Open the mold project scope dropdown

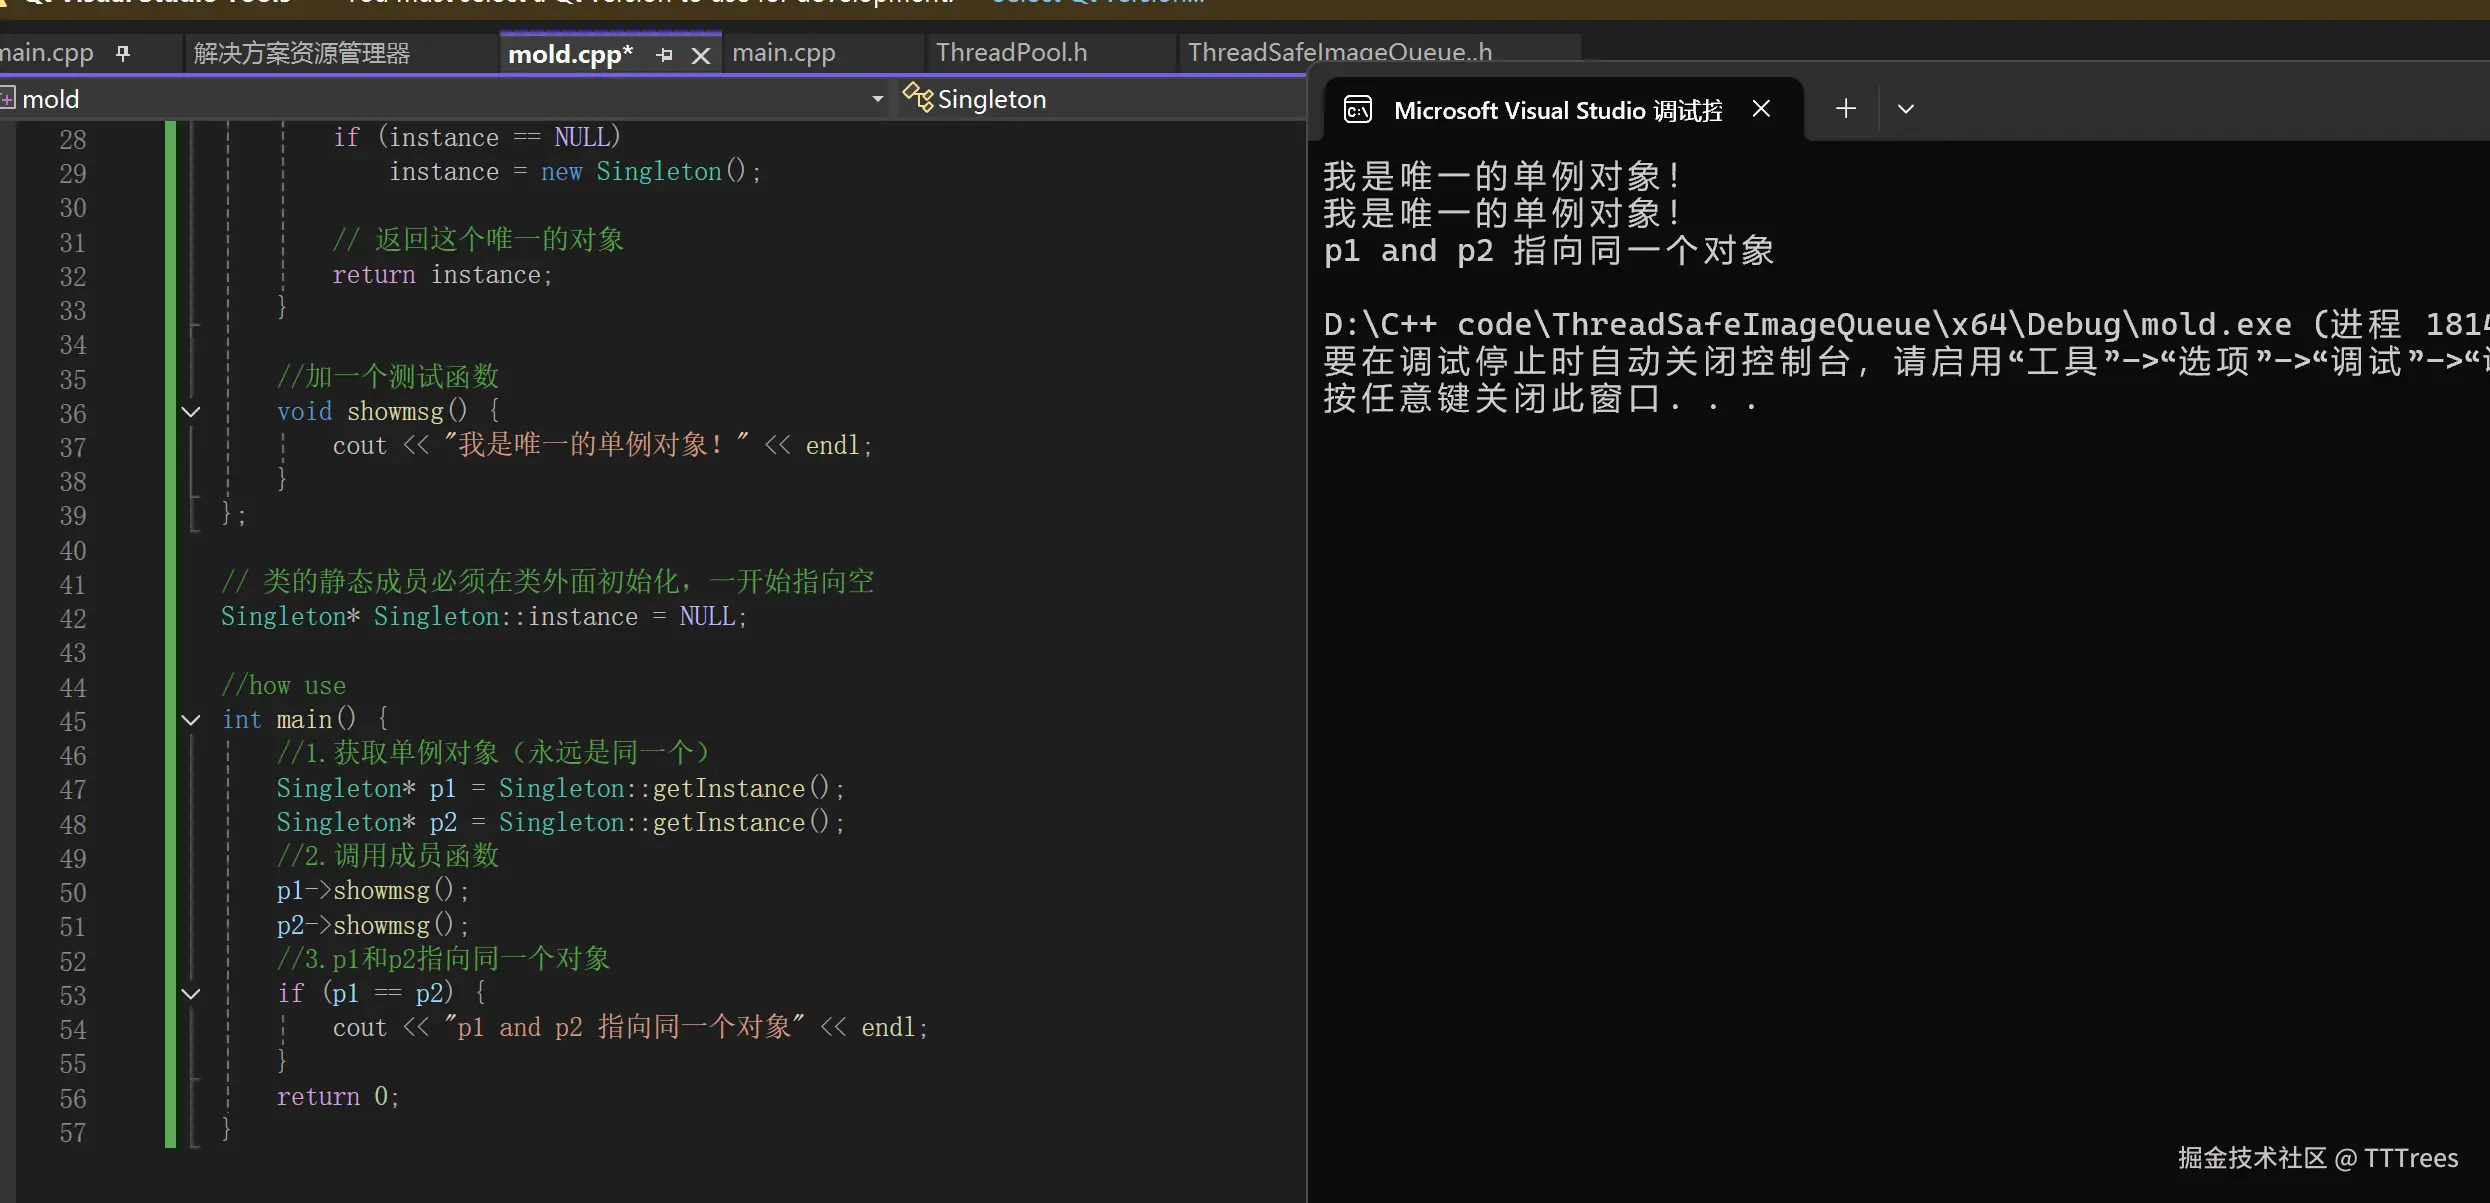[x=877, y=98]
